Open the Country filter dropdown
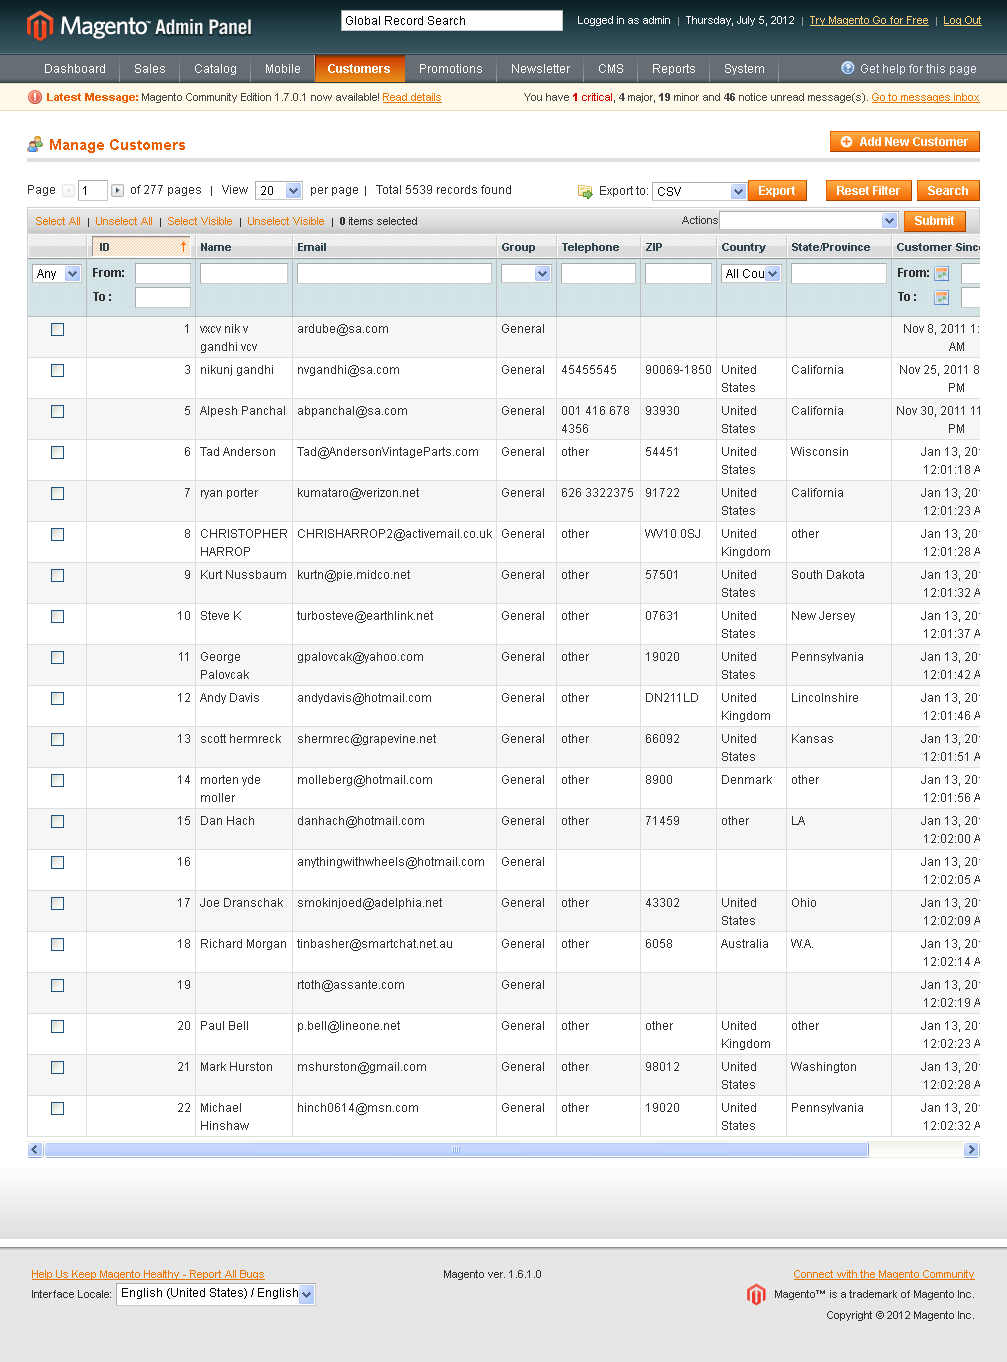1007x1362 pixels. pyautogui.click(x=751, y=273)
